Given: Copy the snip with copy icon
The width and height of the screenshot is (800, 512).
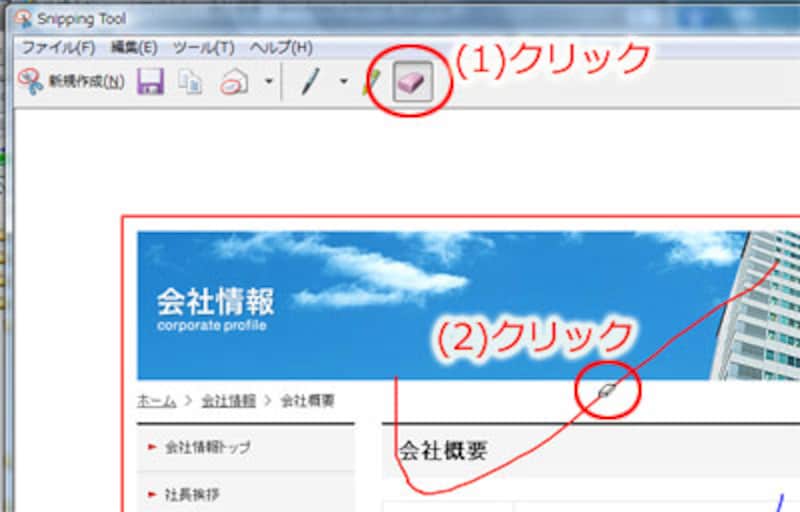Looking at the screenshot, I should [x=190, y=82].
